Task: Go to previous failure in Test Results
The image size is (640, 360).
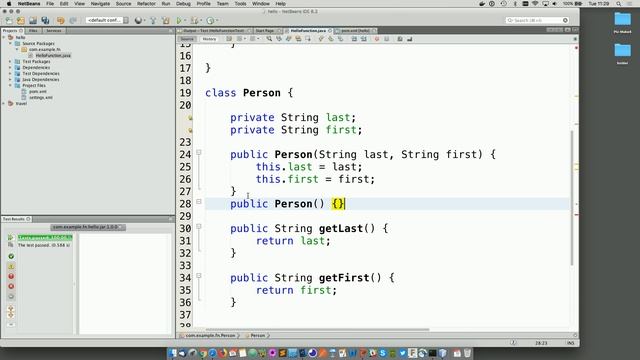Action: (11, 309)
